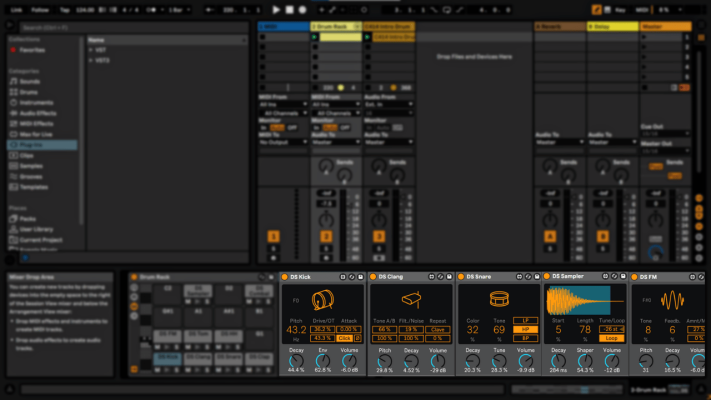
Task: Expand the VST3 folder in browser
Action: (x=91, y=60)
